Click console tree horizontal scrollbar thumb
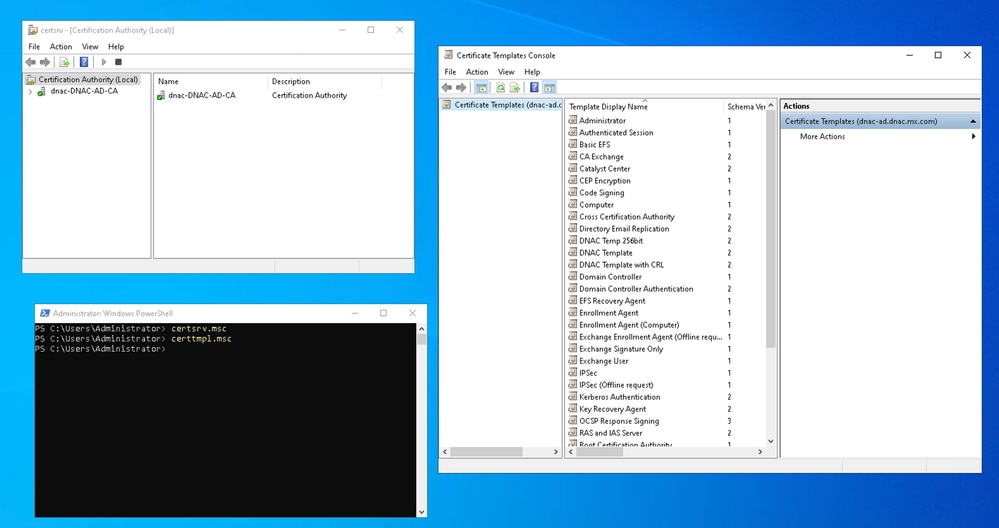 [486, 452]
